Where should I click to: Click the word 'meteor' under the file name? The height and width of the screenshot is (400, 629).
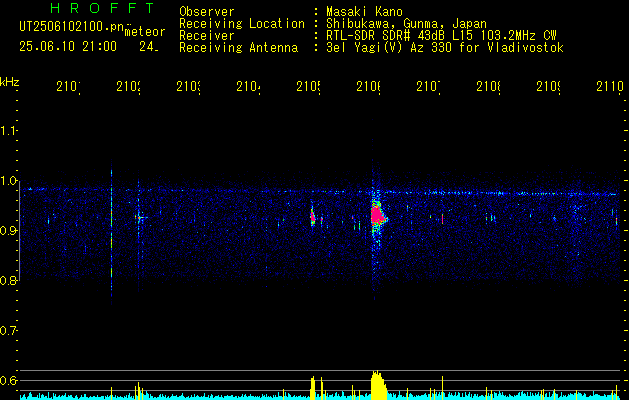(x=145, y=32)
